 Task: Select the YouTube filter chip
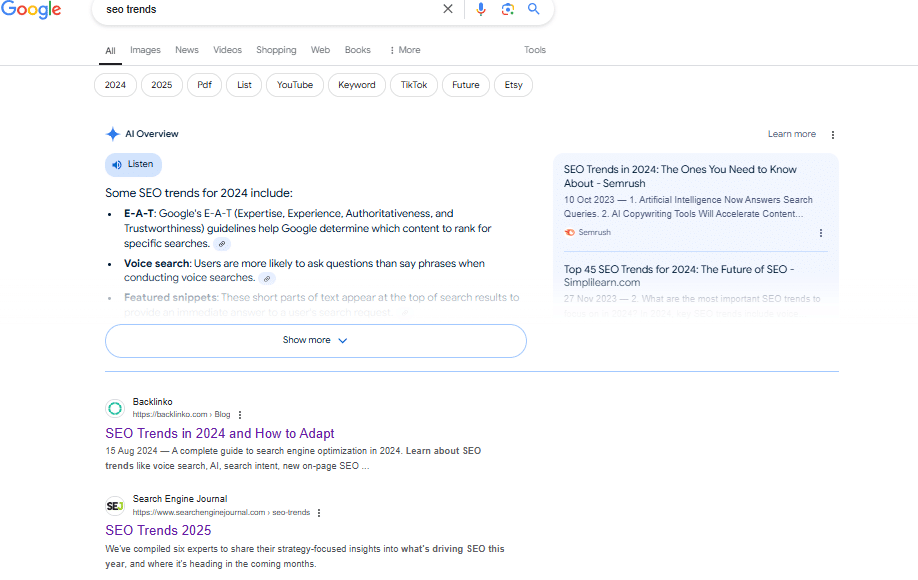click(295, 85)
